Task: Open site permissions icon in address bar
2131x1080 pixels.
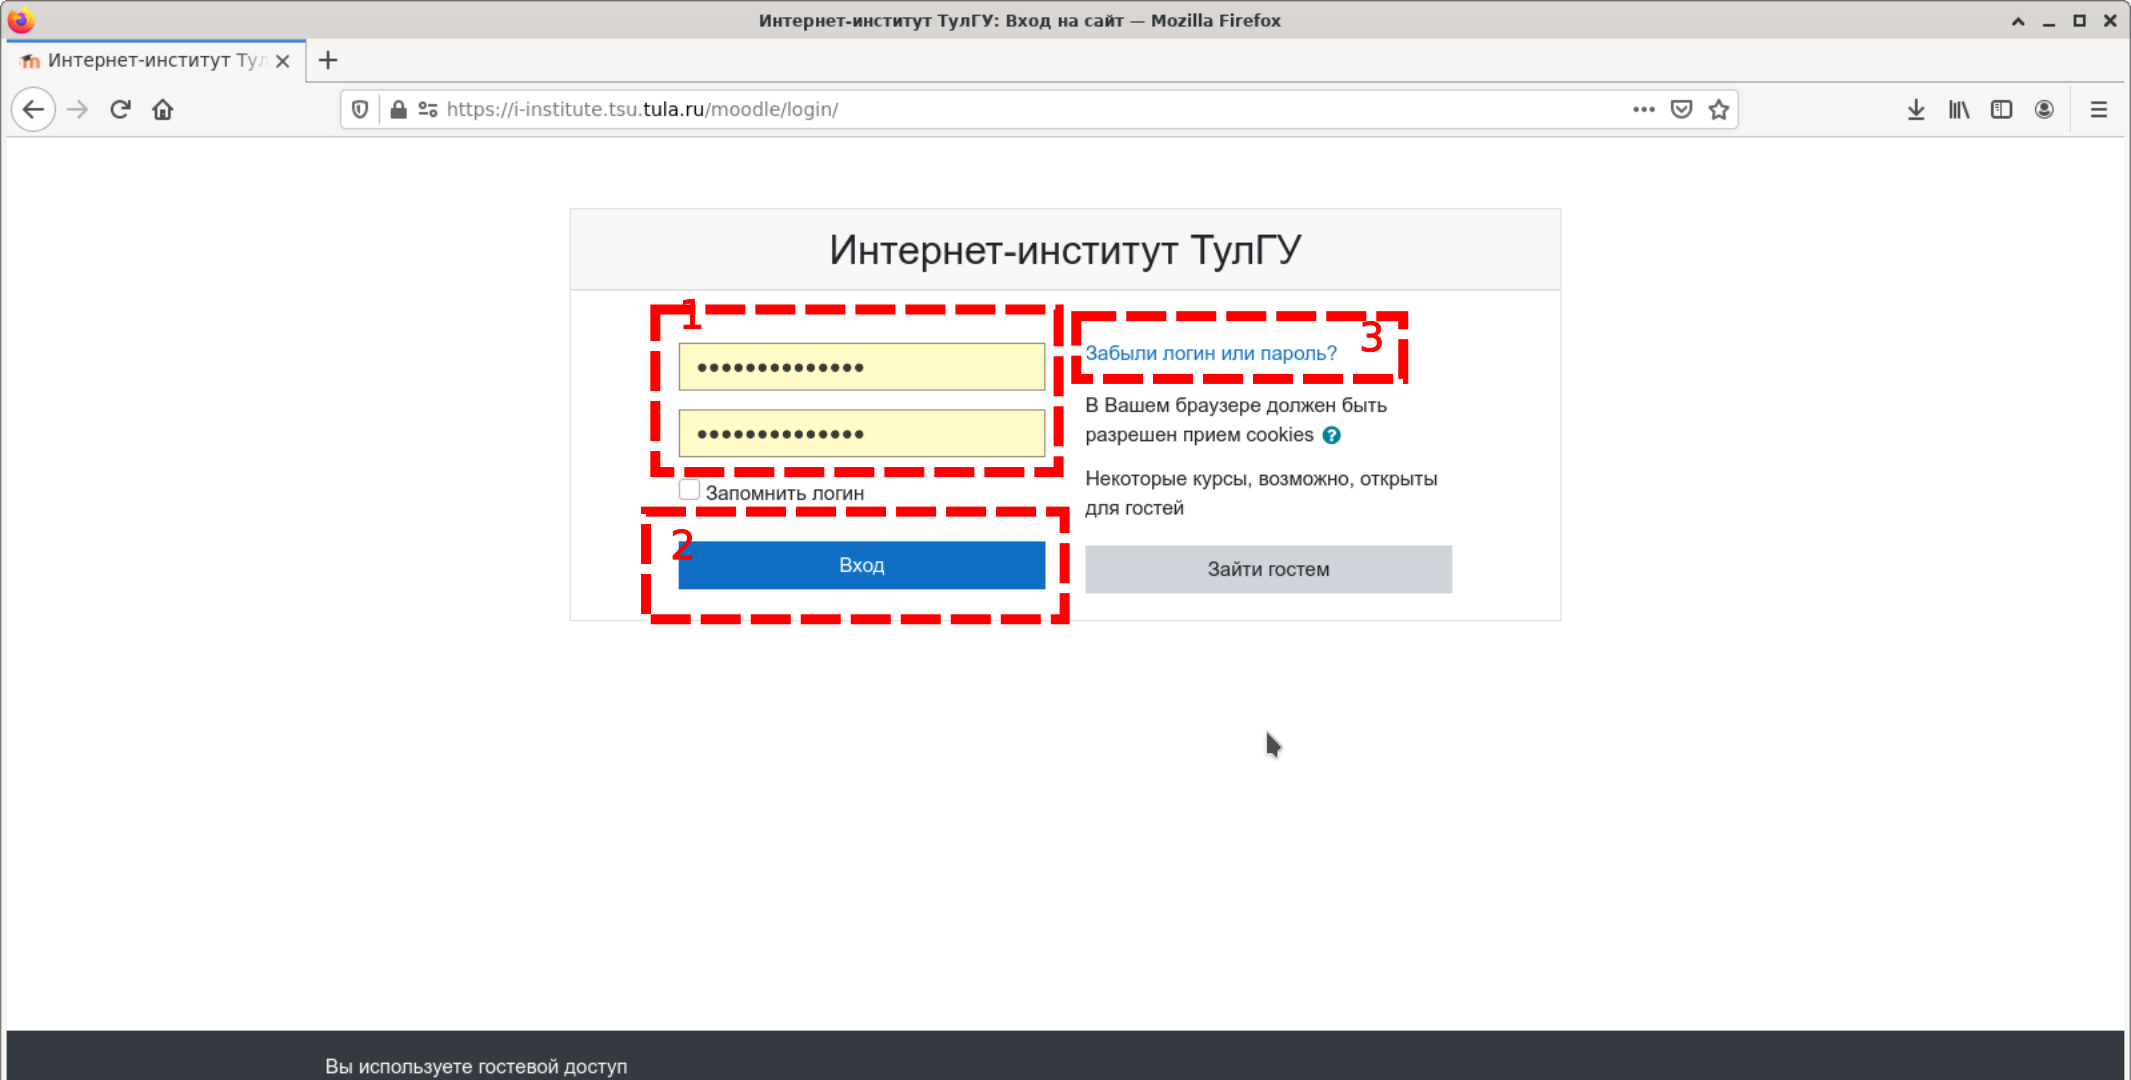Action: pyautogui.click(x=428, y=110)
